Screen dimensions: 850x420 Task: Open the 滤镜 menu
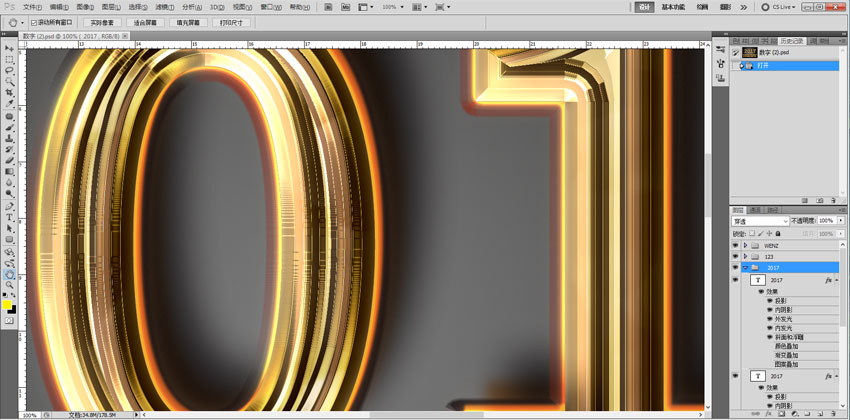[x=163, y=7]
